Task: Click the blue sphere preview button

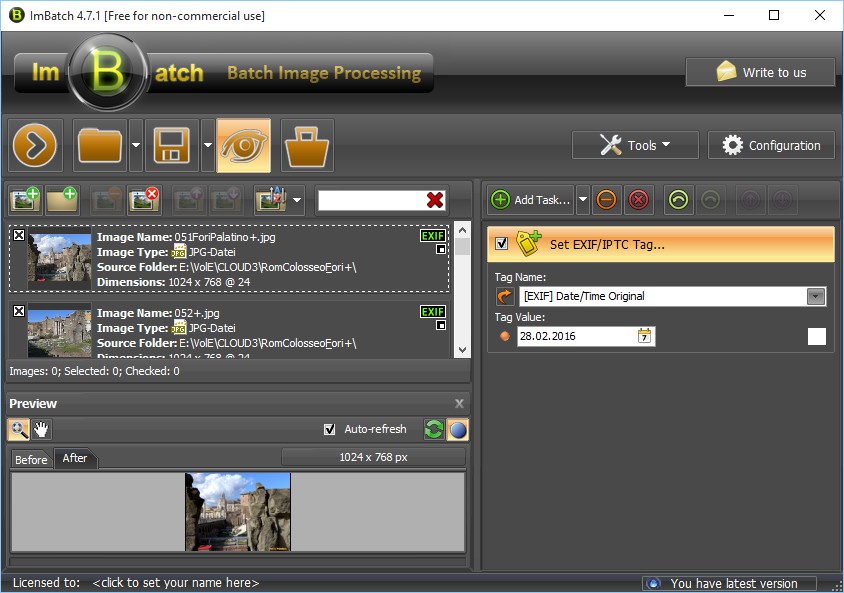Action: coord(458,429)
